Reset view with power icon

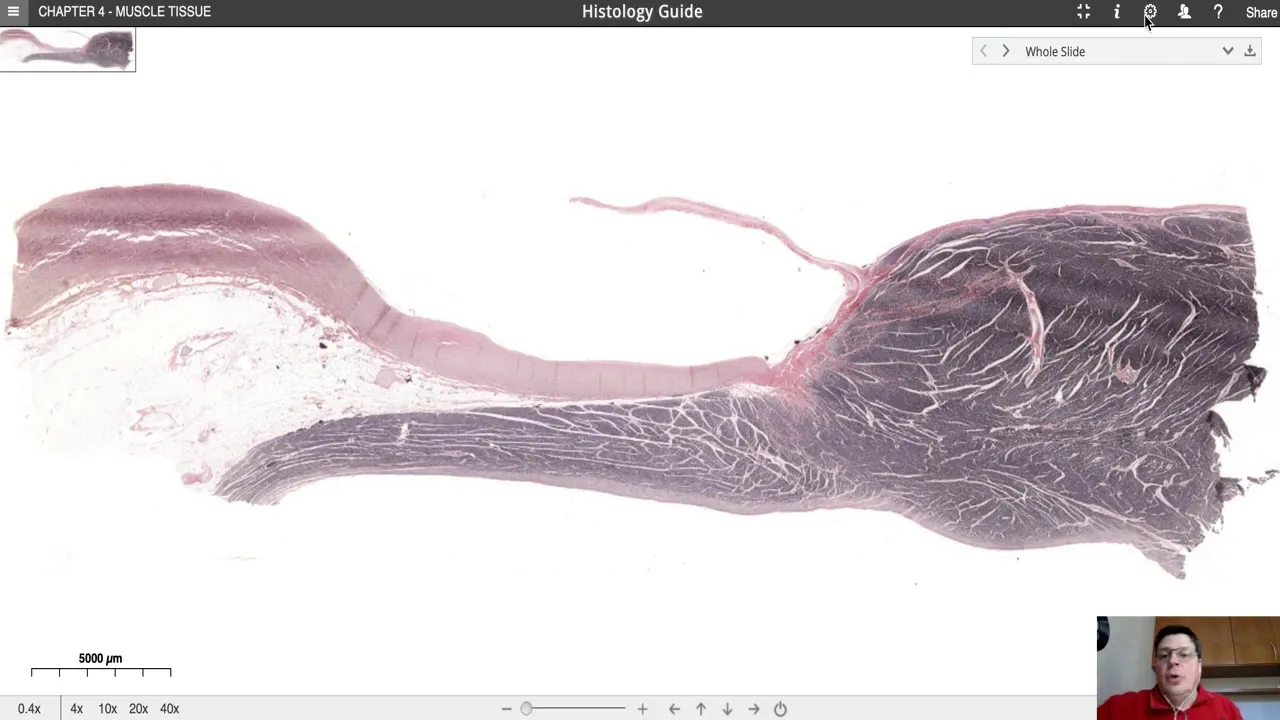780,709
